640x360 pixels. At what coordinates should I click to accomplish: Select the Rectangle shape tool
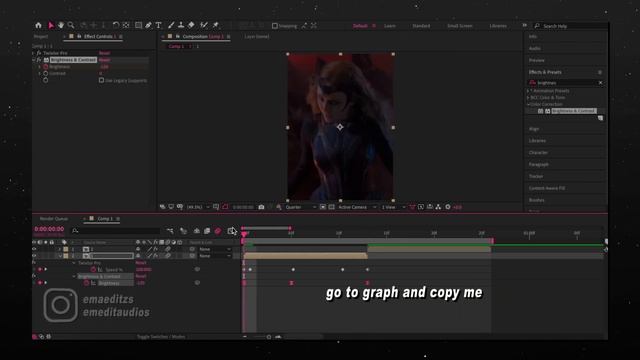(138, 25)
